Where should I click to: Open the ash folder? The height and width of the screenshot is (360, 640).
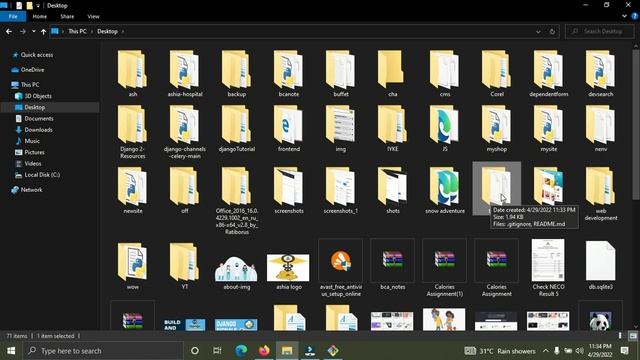tap(132, 73)
